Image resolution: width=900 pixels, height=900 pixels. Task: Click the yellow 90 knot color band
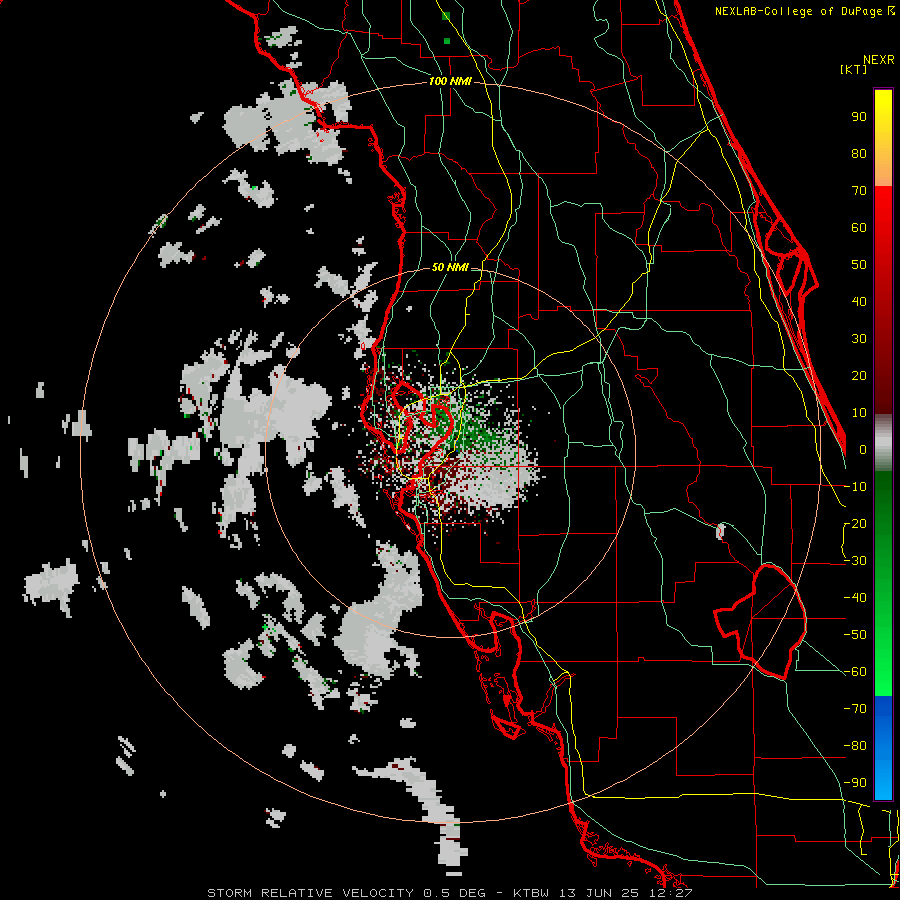(883, 117)
